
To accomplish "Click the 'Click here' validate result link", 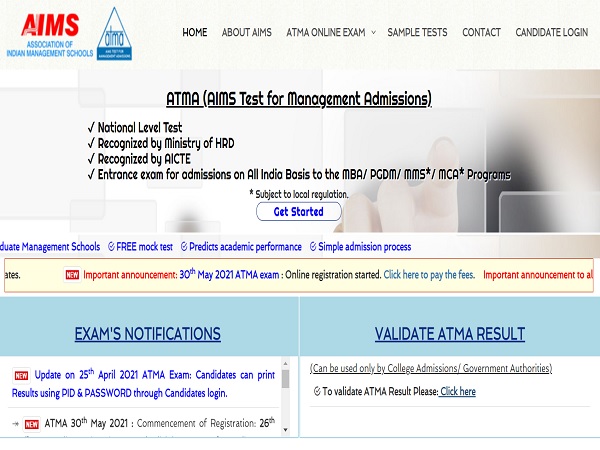I will click(458, 391).
